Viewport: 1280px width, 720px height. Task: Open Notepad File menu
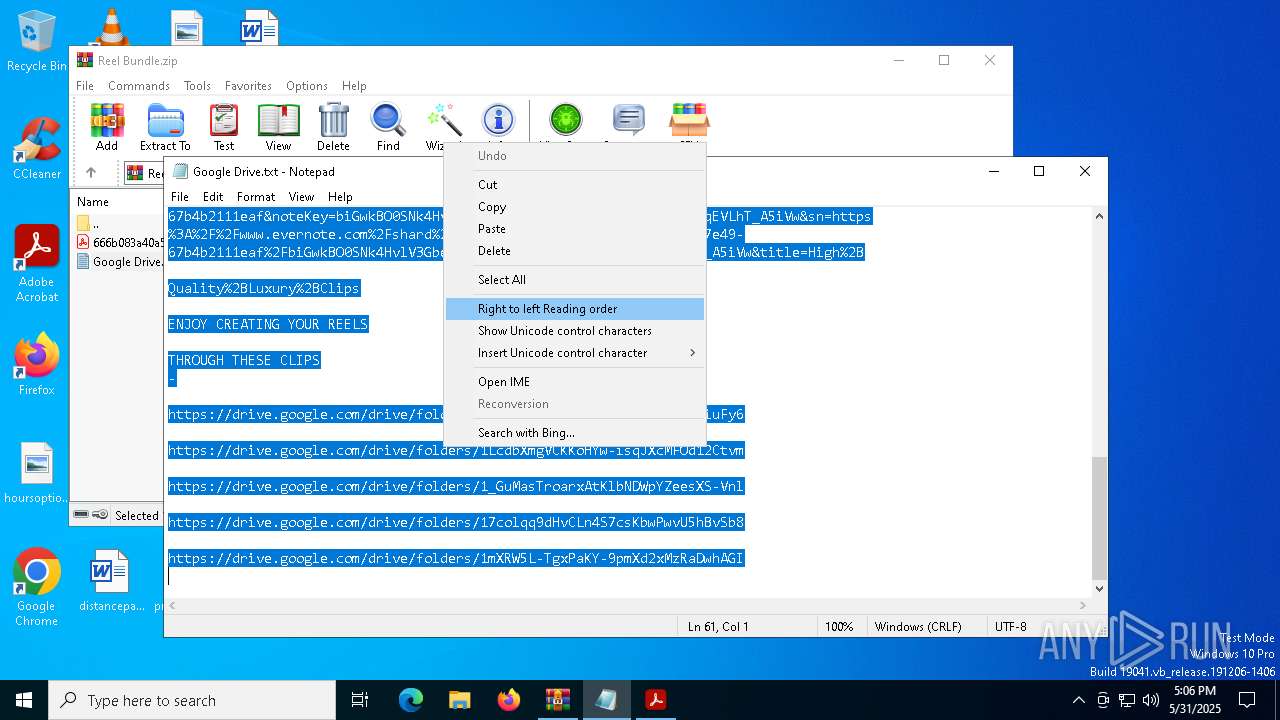click(180, 197)
